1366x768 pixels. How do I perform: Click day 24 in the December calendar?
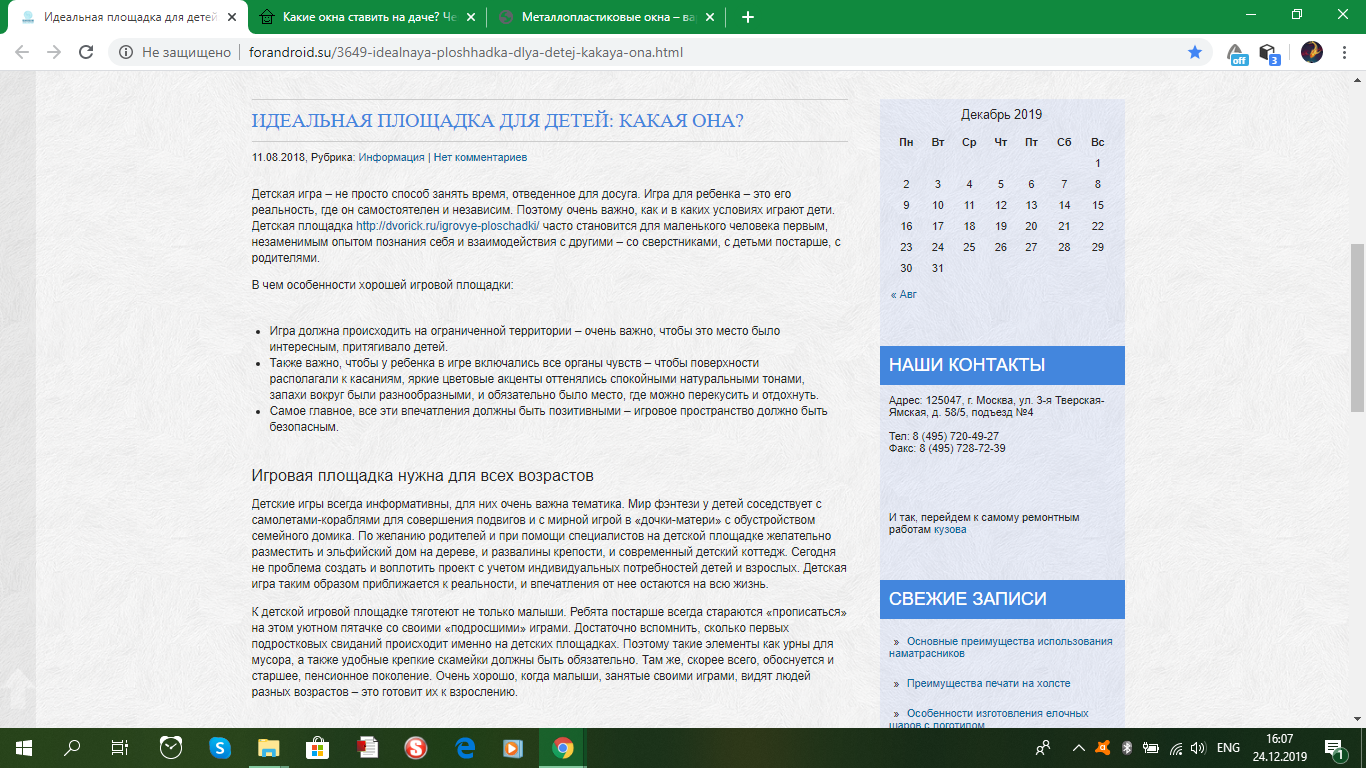click(x=938, y=247)
